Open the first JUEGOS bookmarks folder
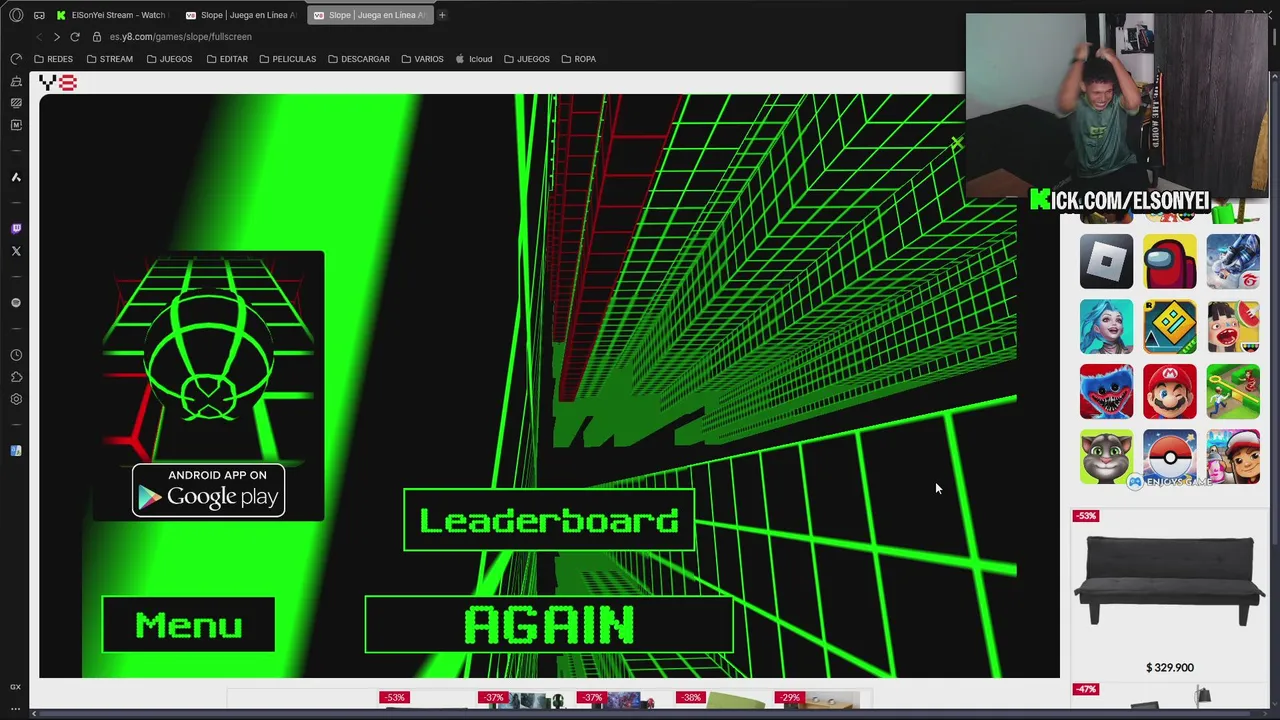 coord(169,59)
